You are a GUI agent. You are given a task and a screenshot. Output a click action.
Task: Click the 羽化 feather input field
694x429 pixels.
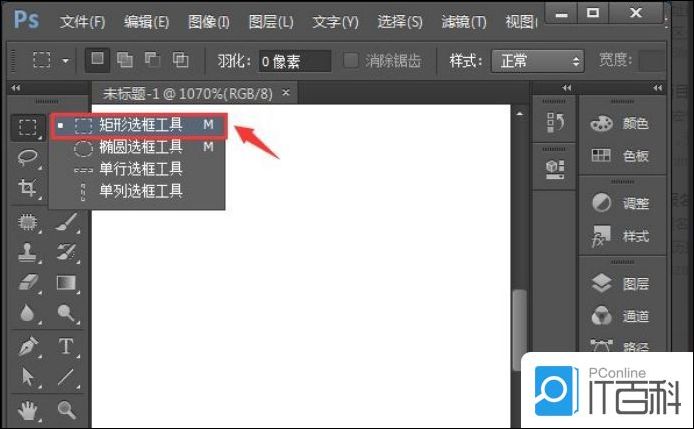[x=295, y=61]
